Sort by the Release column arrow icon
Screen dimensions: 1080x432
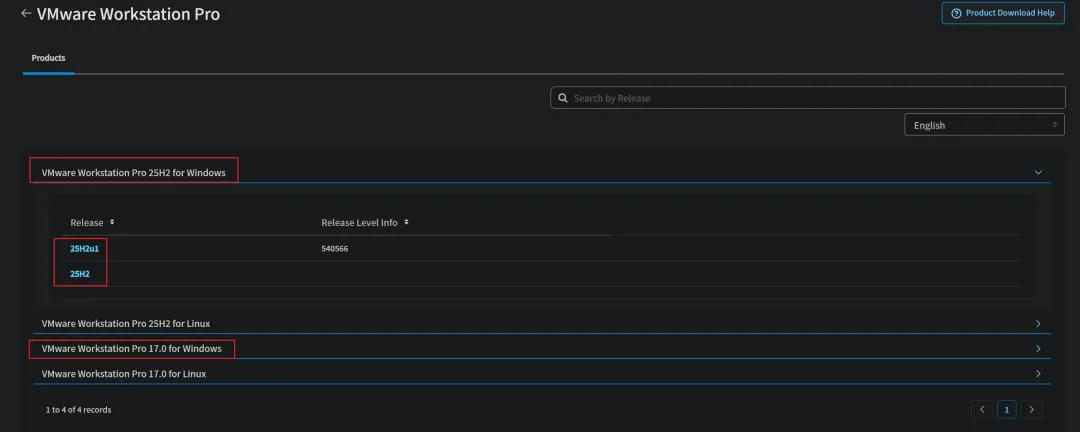[112, 222]
